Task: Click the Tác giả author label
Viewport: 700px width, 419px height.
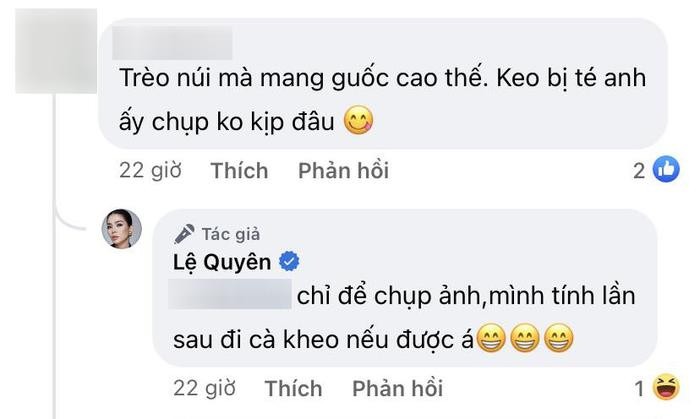Action: pos(231,235)
